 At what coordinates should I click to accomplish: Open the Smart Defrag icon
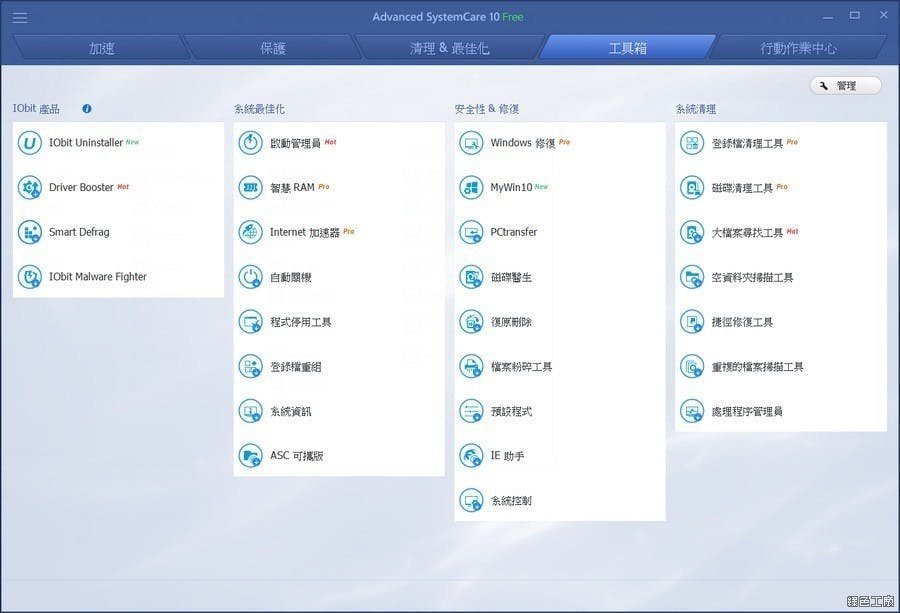(x=29, y=232)
